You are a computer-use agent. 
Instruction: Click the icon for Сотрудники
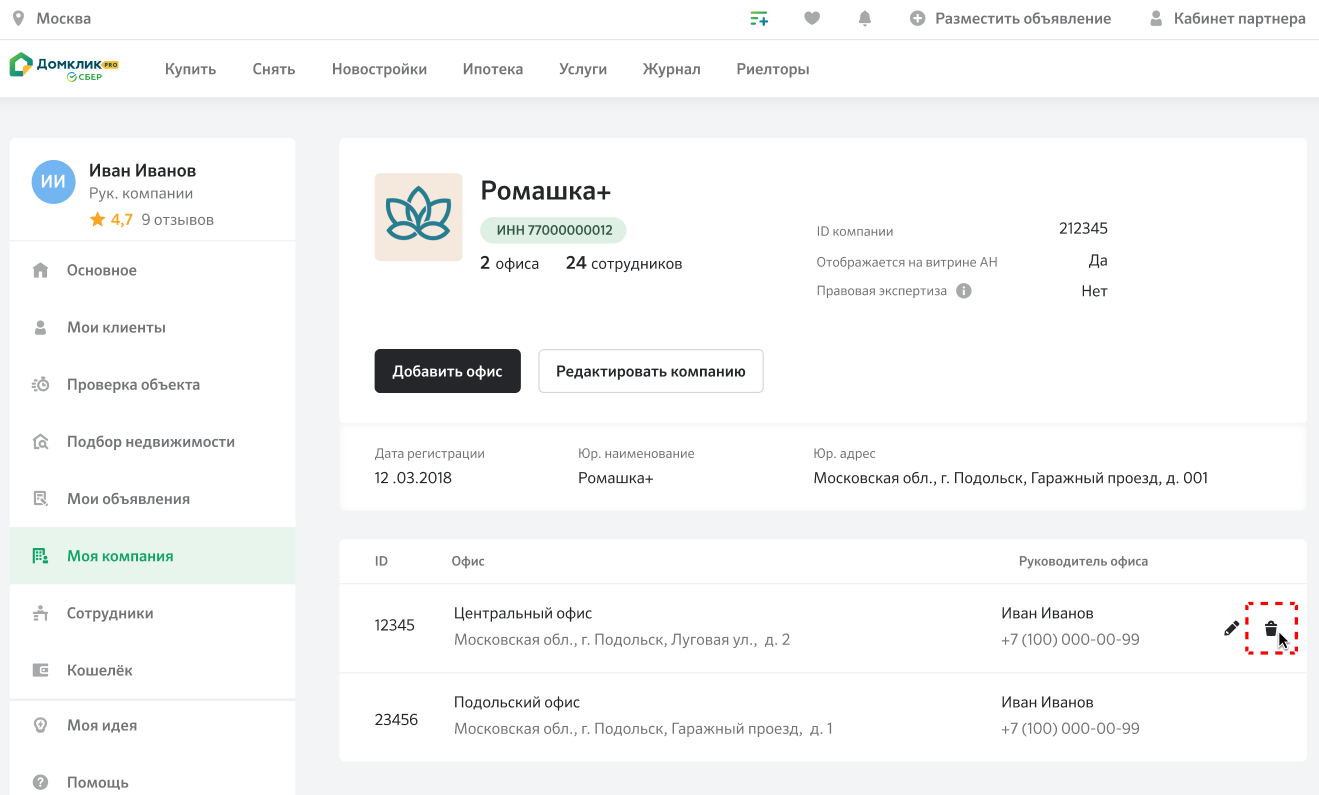(41, 613)
